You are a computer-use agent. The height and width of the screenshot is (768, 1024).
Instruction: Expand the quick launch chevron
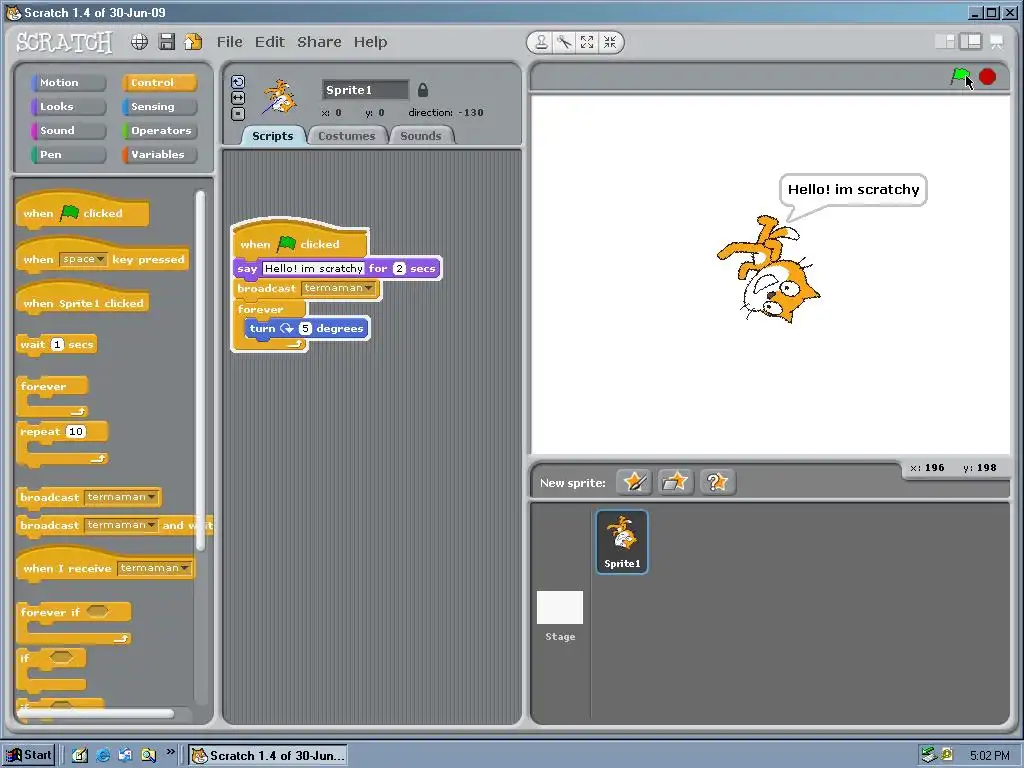click(x=170, y=752)
